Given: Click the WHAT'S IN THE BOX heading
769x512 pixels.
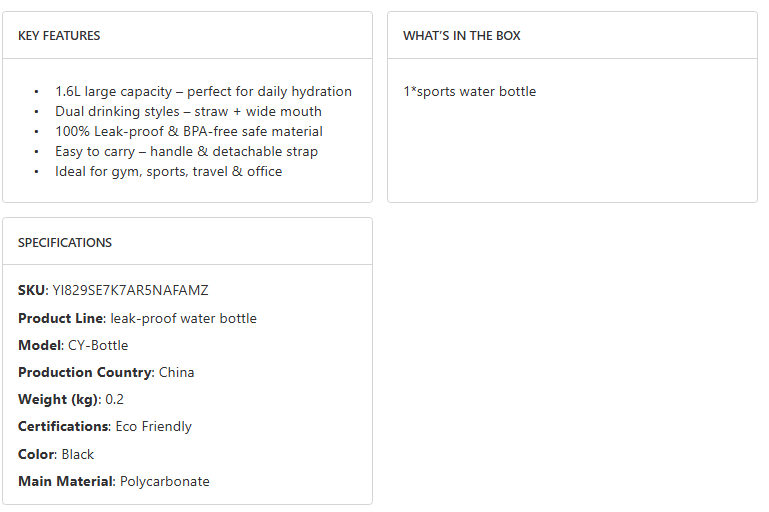Looking at the screenshot, I should tap(462, 36).
